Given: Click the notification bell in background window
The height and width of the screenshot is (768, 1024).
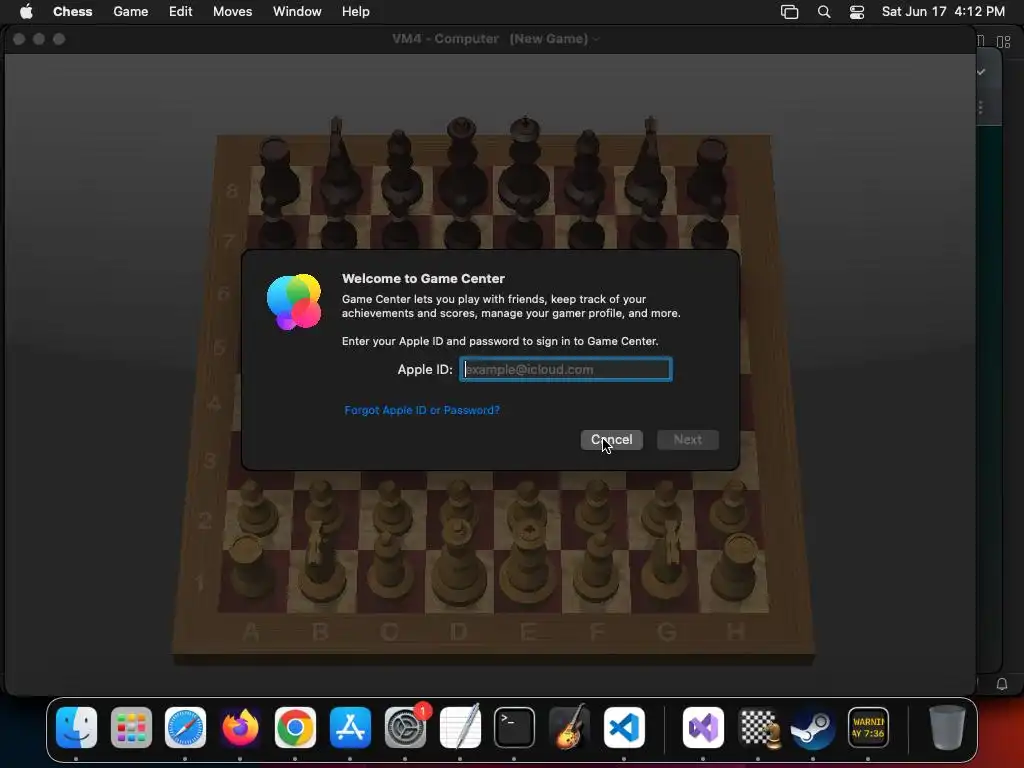Looking at the screenshot, I should pos(1002,684).
